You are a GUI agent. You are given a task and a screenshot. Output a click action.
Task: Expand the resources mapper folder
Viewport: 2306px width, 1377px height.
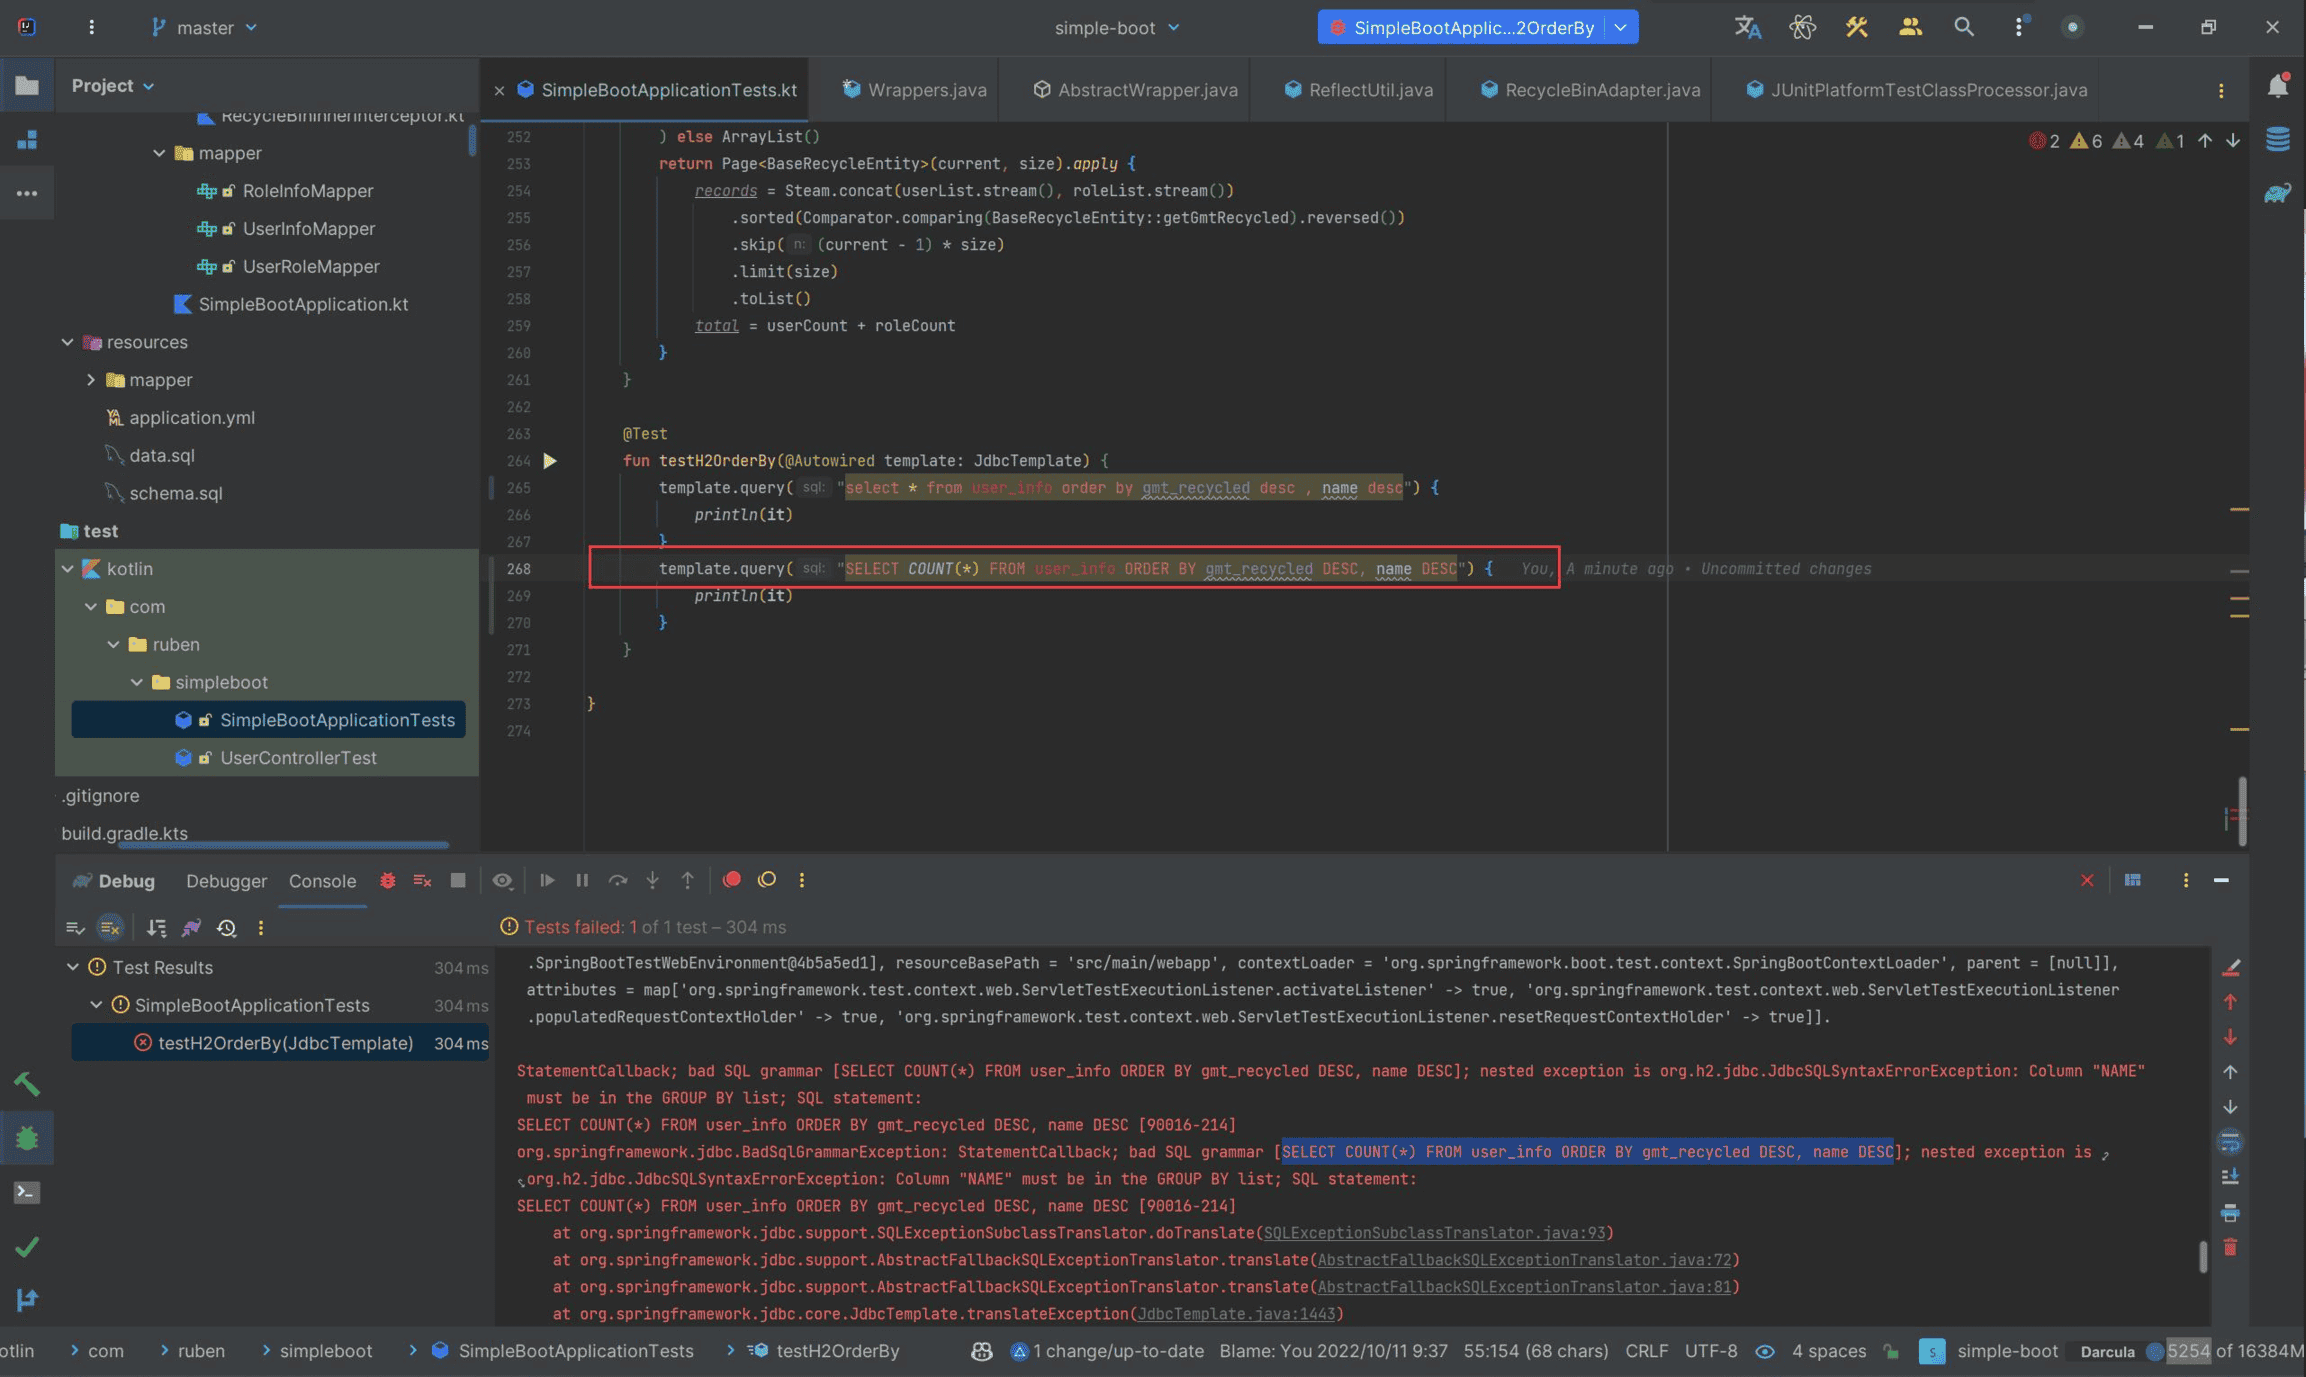pyautogui.click(x=91, y=380)
